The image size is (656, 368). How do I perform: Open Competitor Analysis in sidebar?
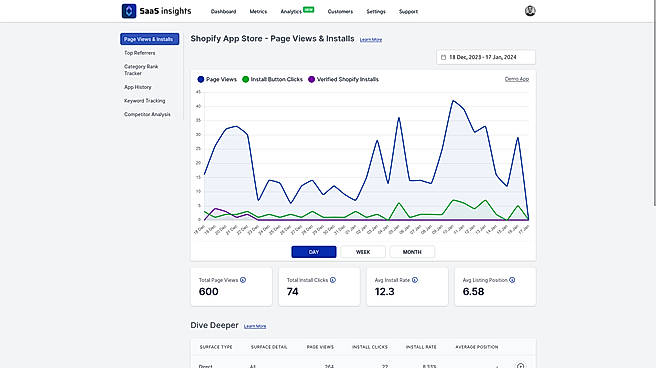tap(147, 114)
